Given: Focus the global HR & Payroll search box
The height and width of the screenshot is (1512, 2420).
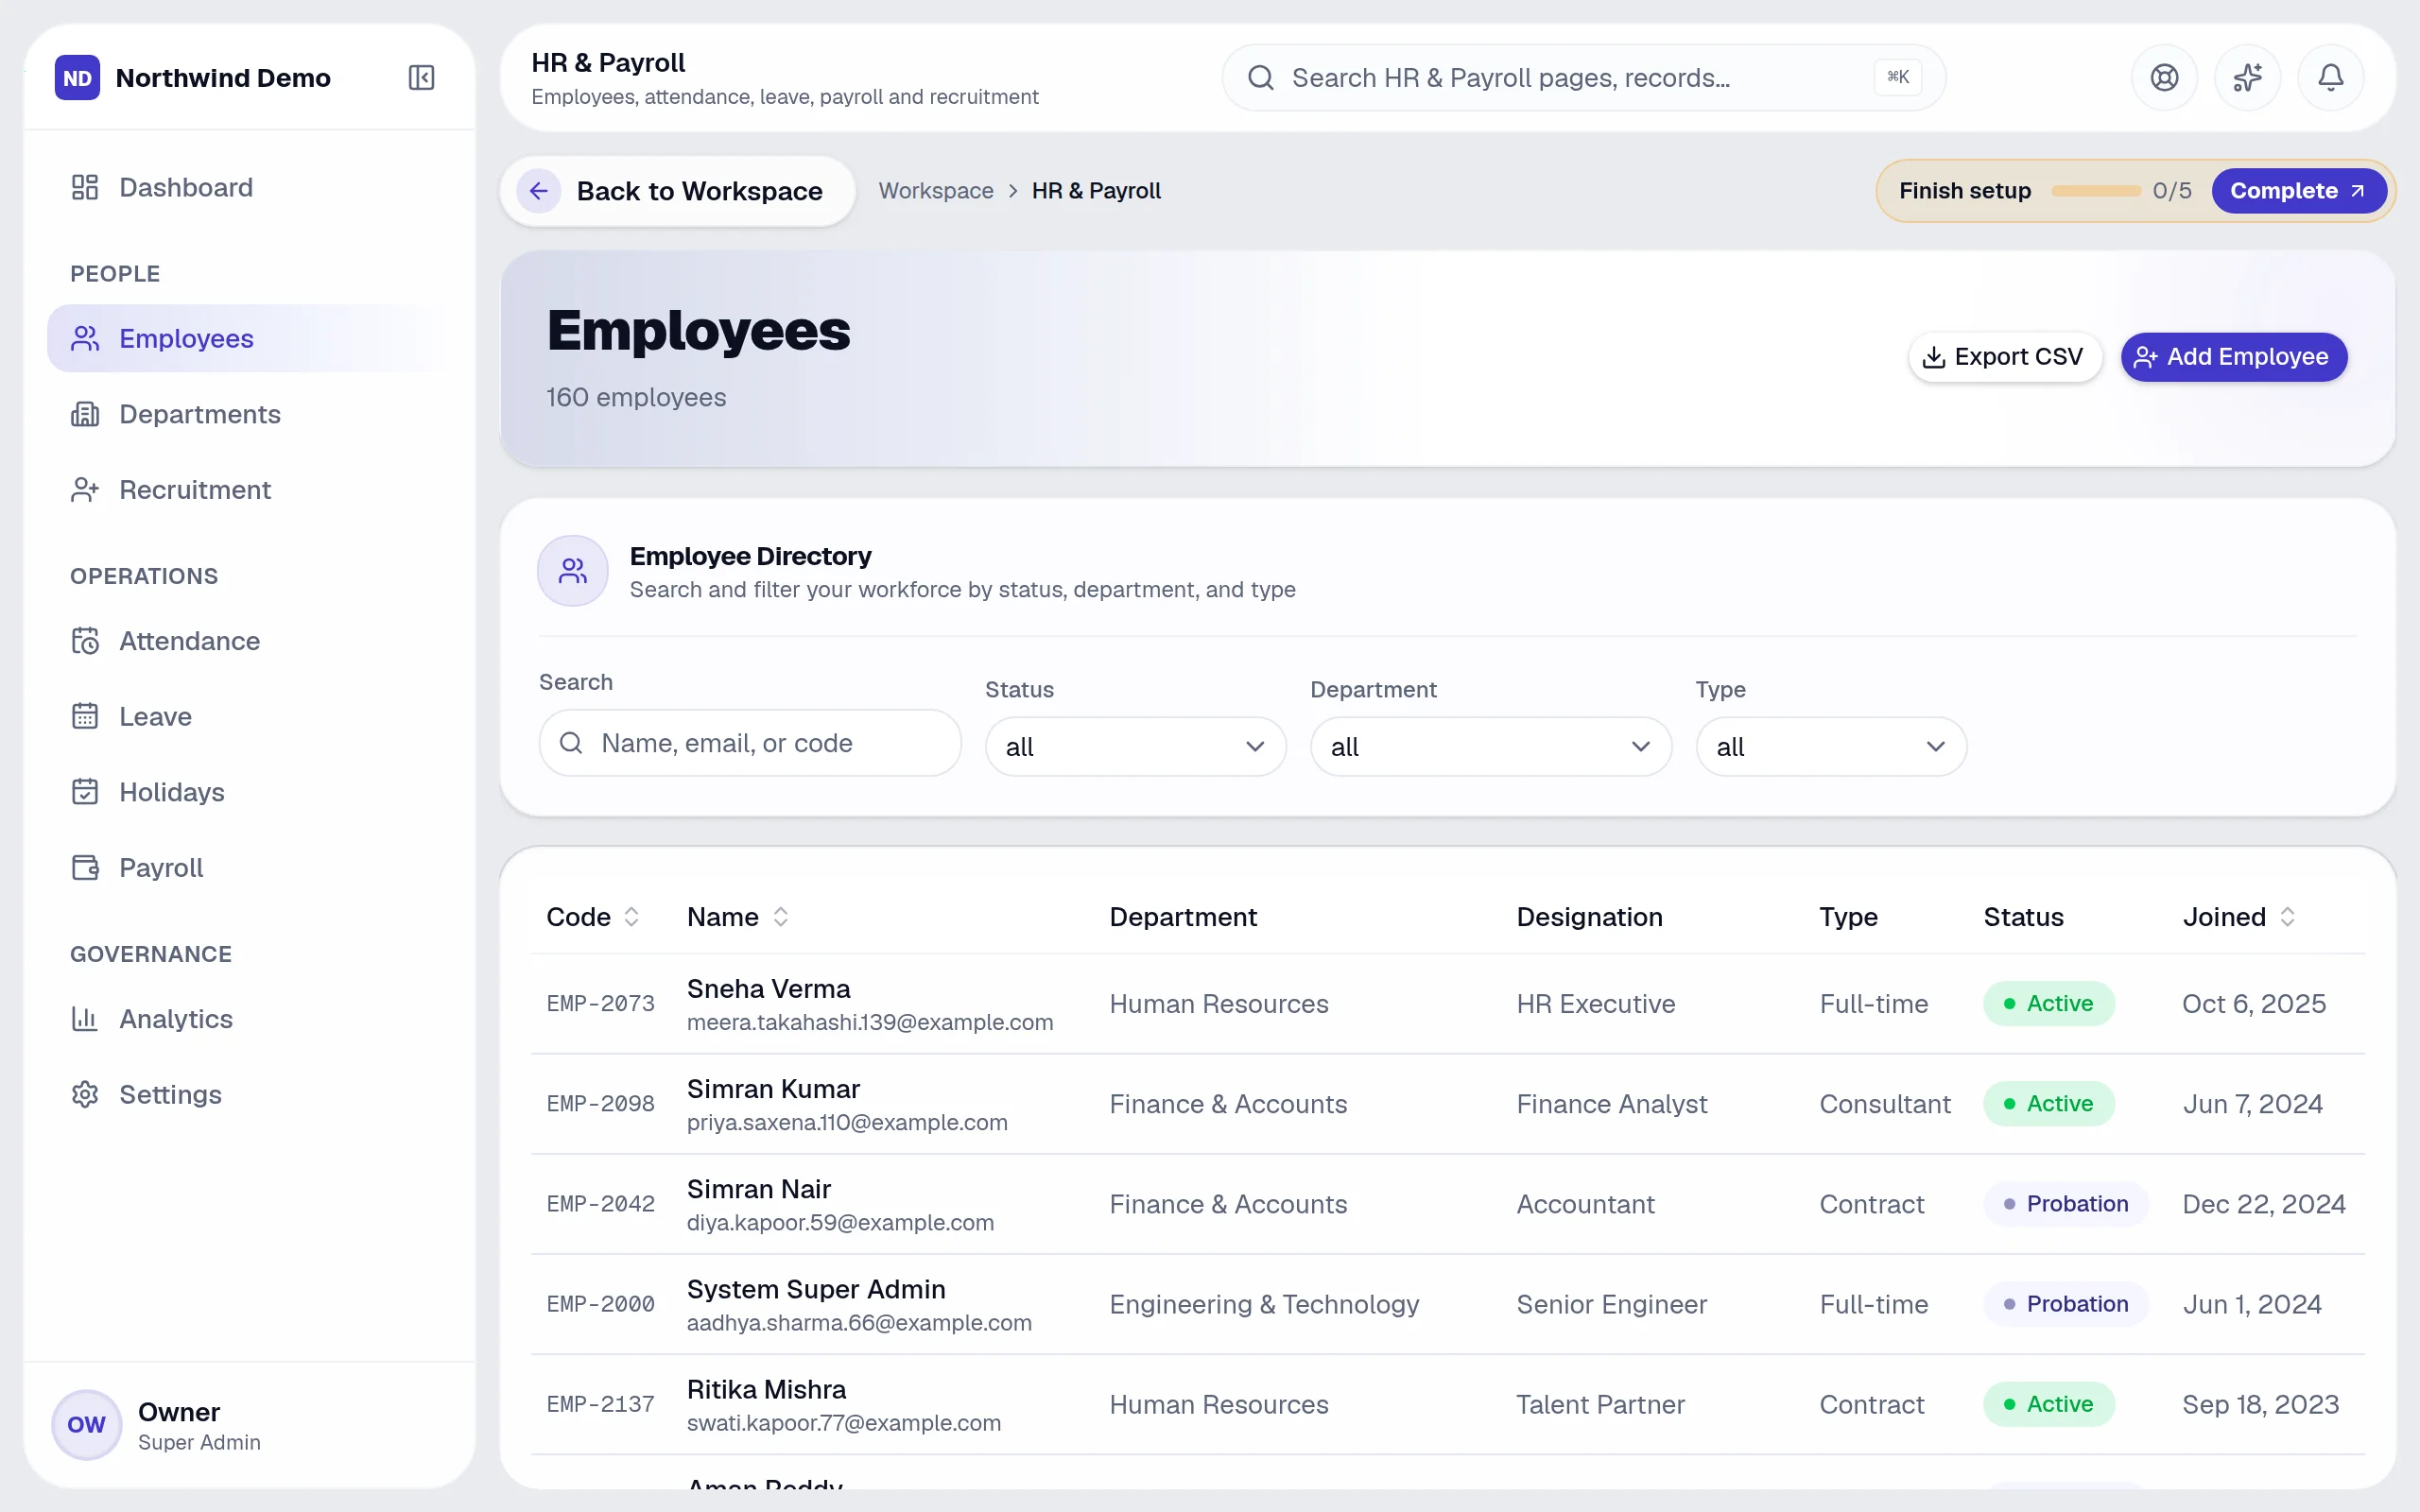Looking at the screenshot, I should coord(1583,77).
